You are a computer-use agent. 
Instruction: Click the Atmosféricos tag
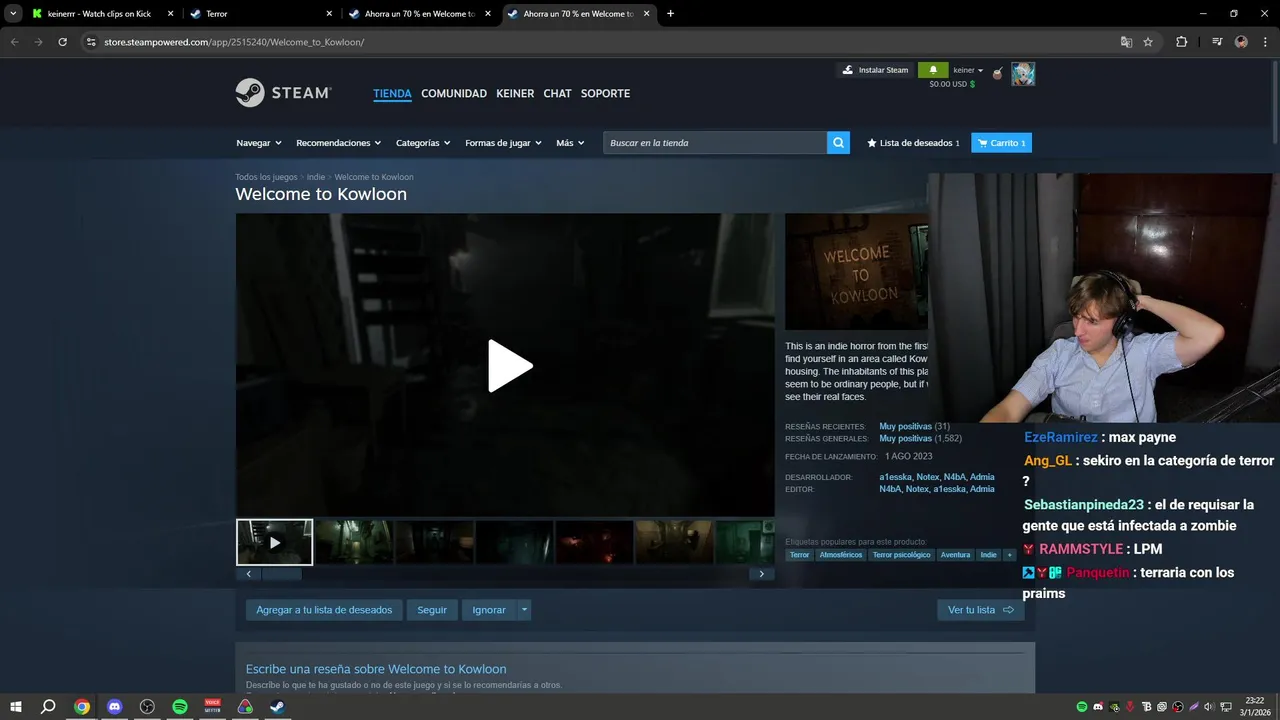840,555
